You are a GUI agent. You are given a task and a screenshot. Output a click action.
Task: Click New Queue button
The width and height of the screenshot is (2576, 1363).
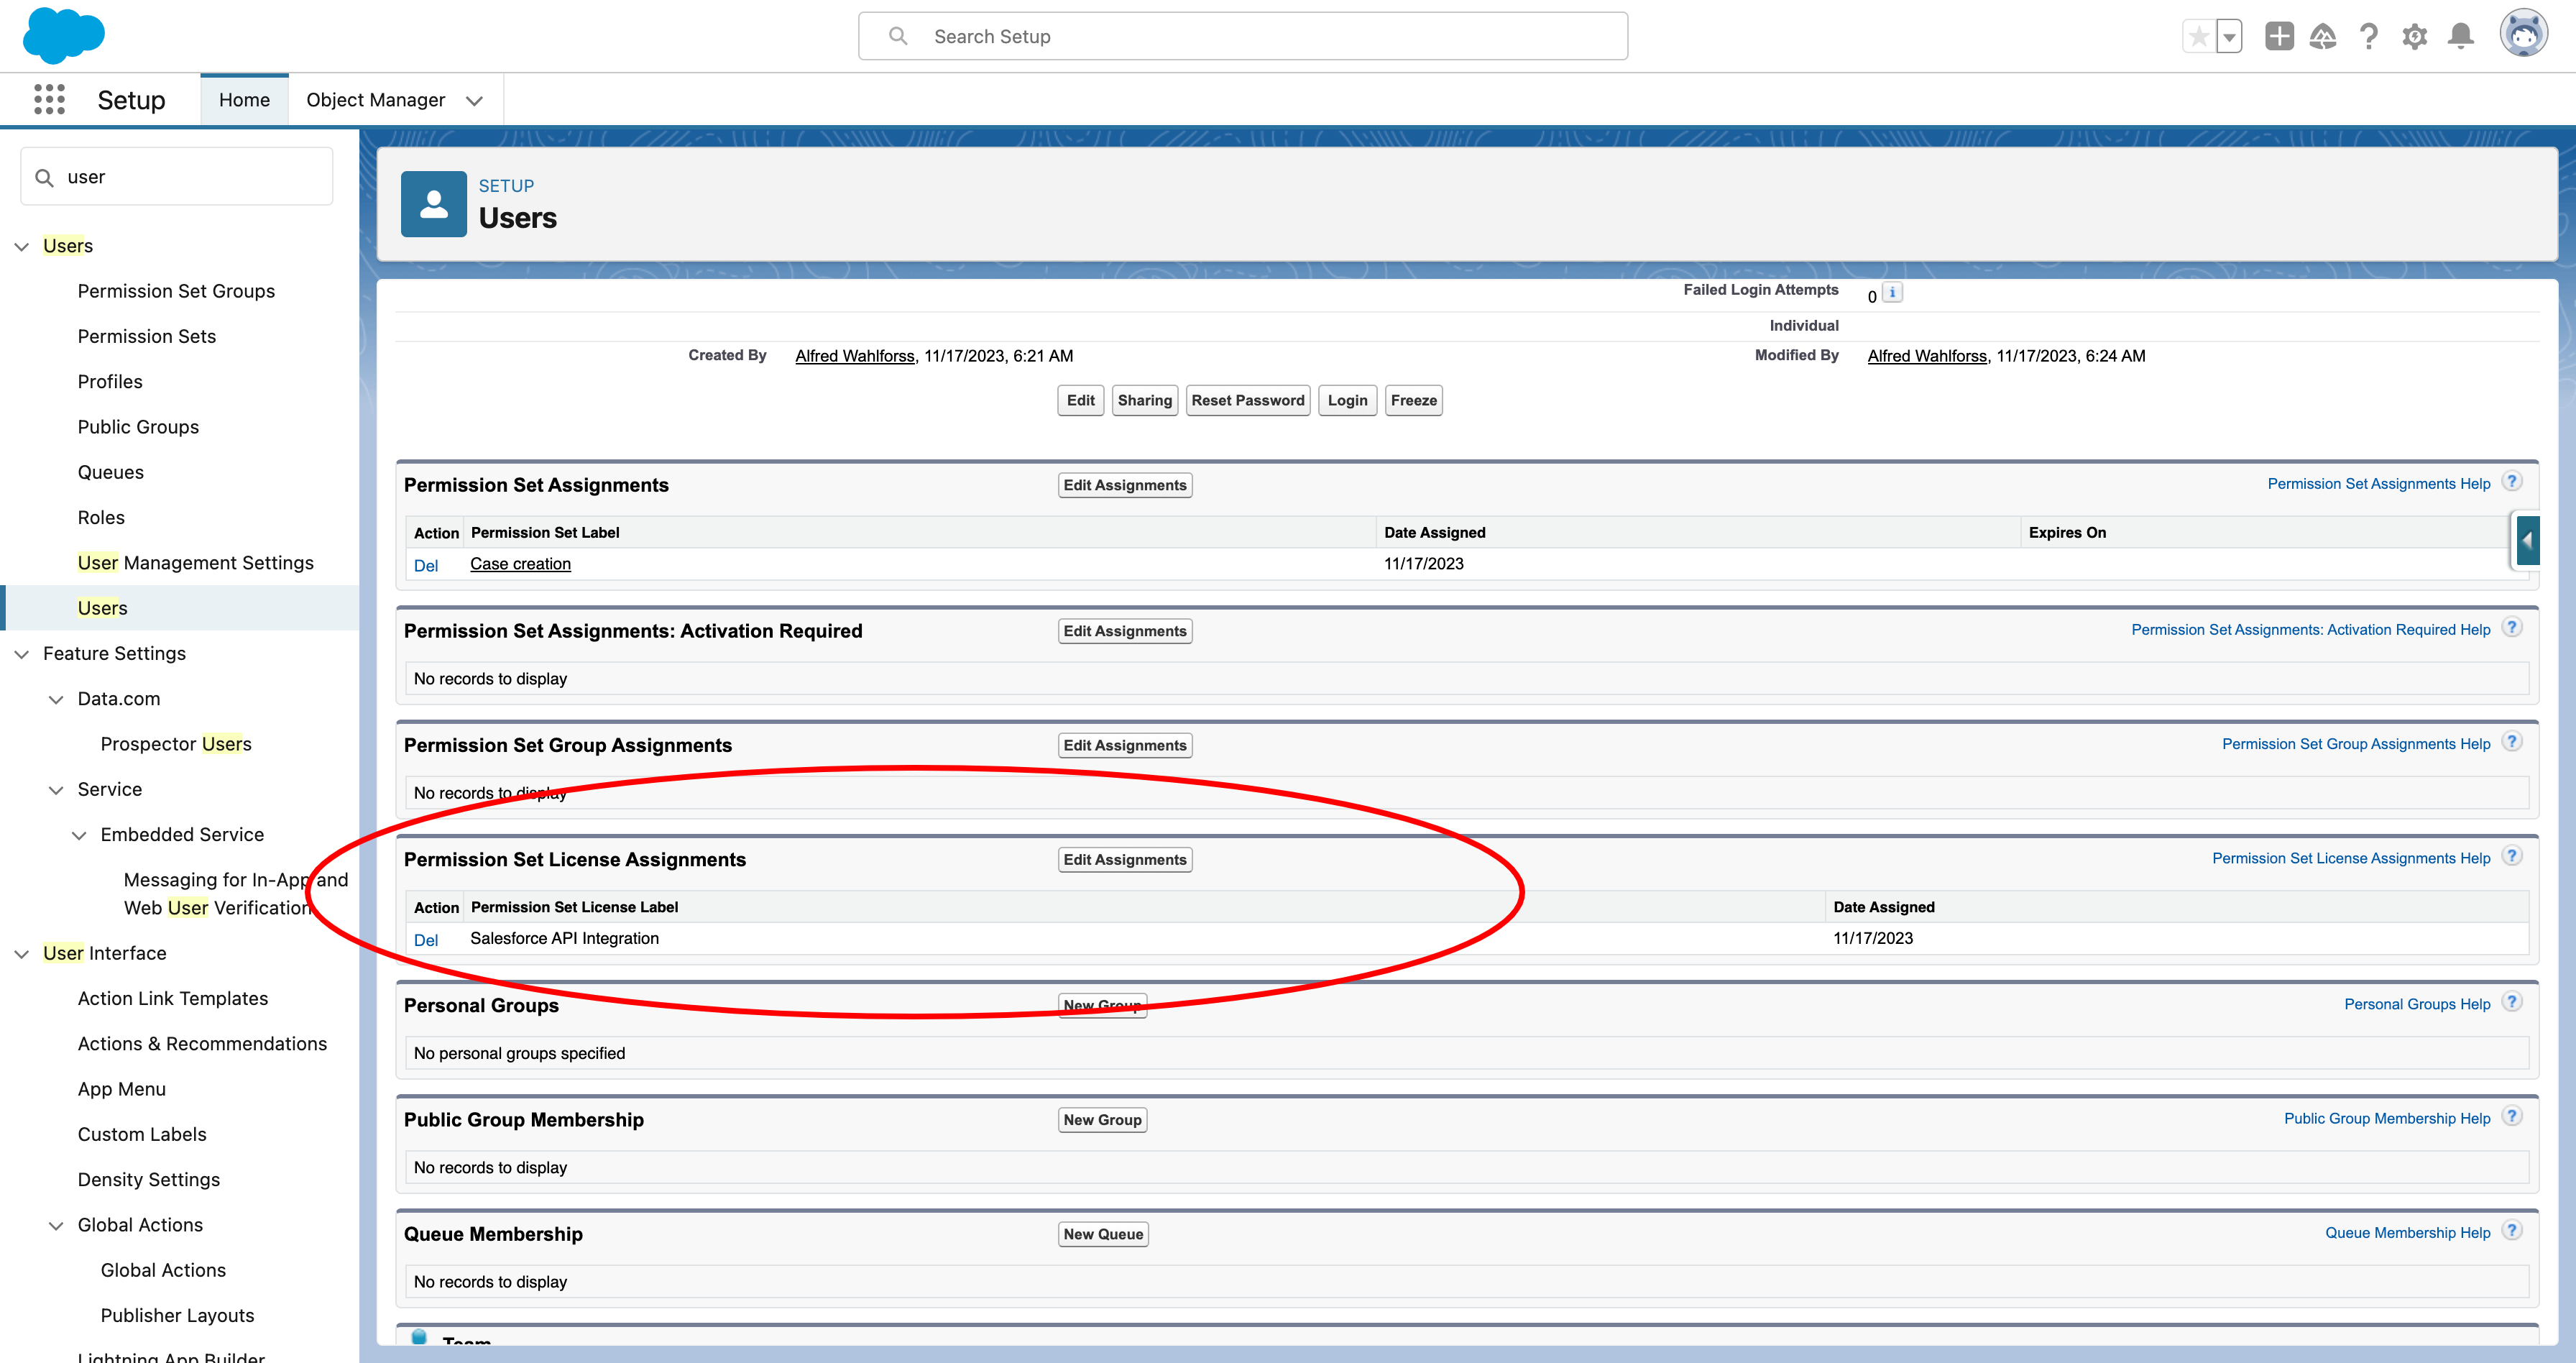[1103, 1235]
